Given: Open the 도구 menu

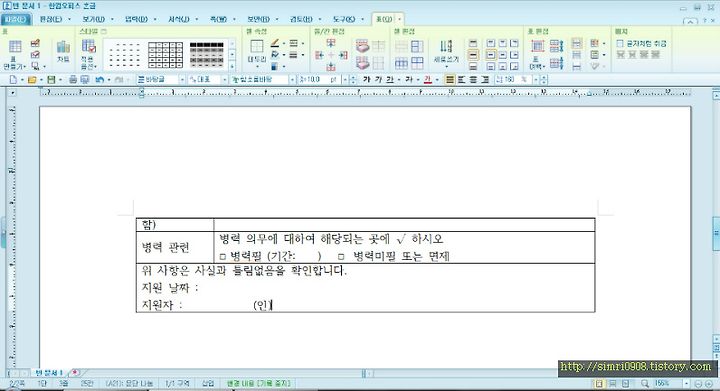Looking at the screenshot, I should pyautogui.click(x=344, y=19).
